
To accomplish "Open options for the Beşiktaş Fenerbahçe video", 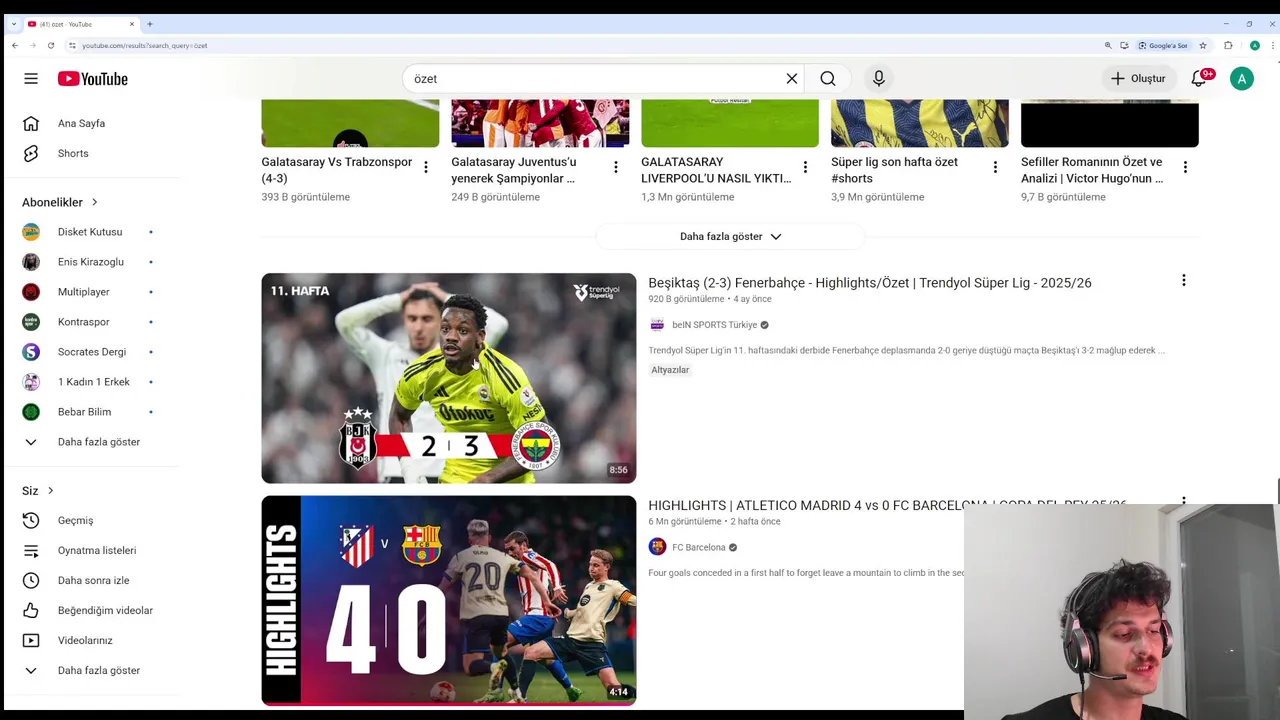I will coord(1184,281).
